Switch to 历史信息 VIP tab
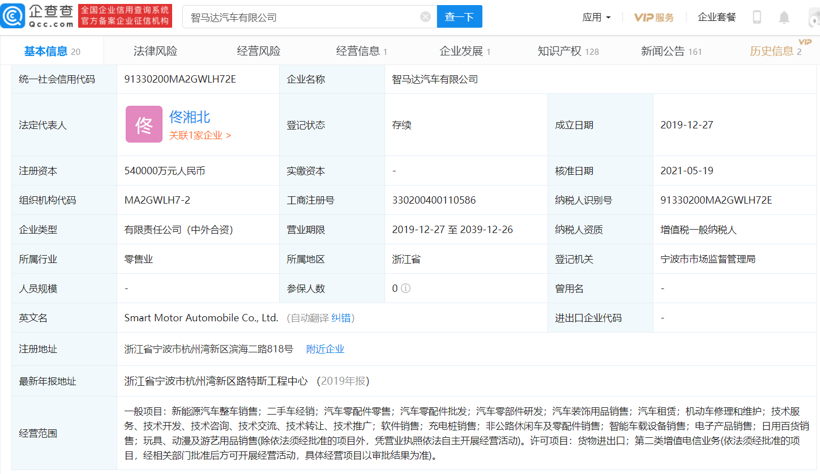 click(x=776, y=51)
